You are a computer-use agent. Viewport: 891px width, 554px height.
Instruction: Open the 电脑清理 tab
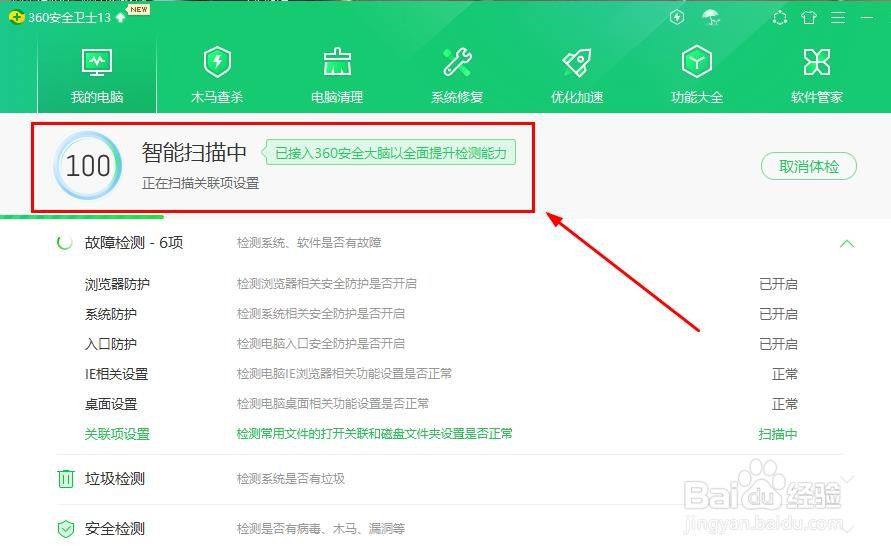coord(337,76)
